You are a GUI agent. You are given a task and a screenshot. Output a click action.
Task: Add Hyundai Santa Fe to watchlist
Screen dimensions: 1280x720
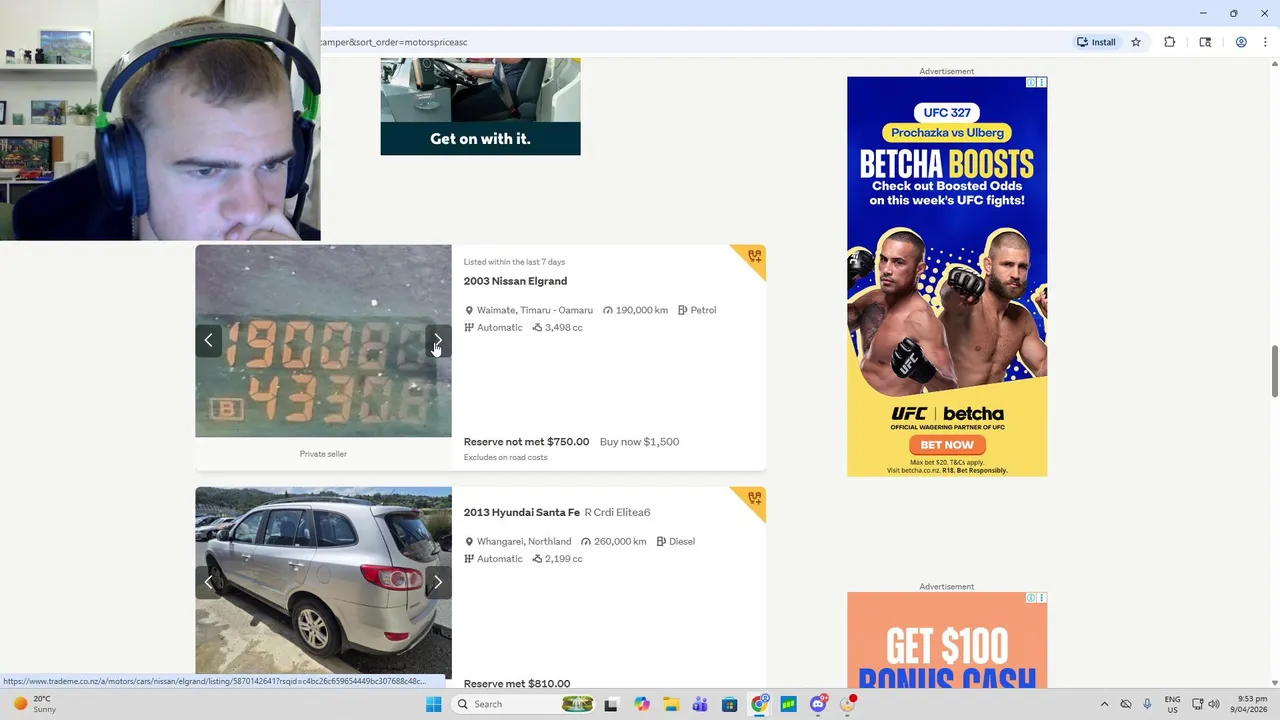(x=754, y=499)
